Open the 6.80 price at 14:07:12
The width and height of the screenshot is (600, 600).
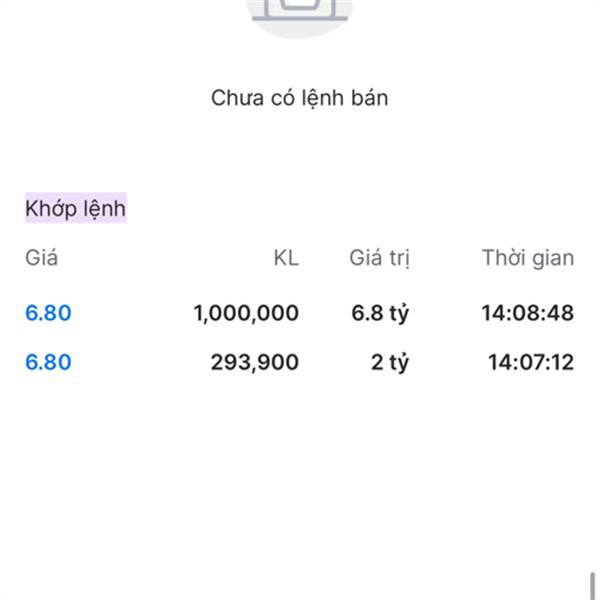click(48, 362)
